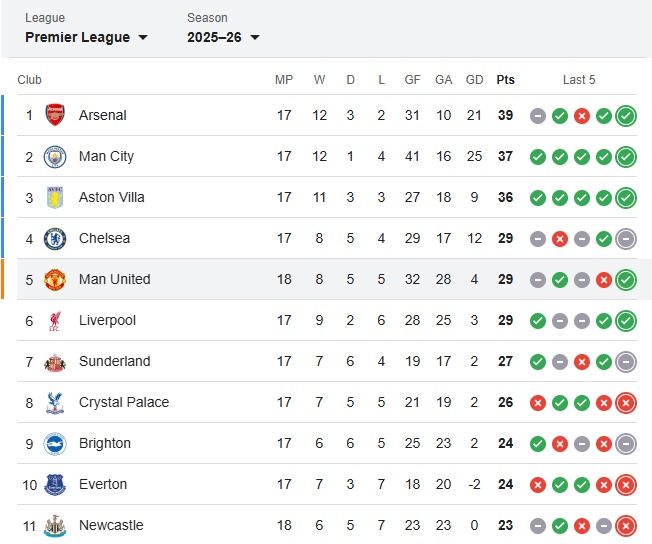Click Man United's most recent win icon

click(x=626, y=279)
